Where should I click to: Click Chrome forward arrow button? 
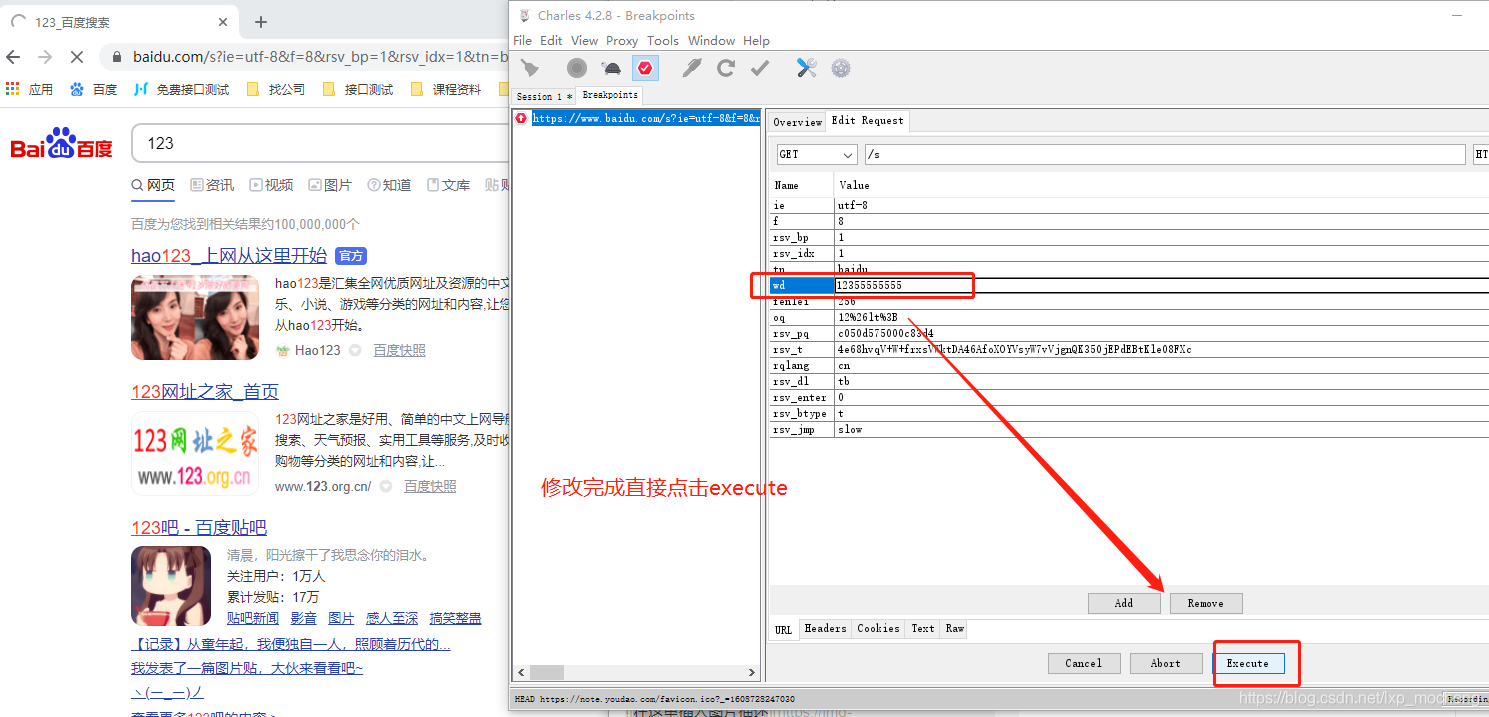tap(44, 57)
